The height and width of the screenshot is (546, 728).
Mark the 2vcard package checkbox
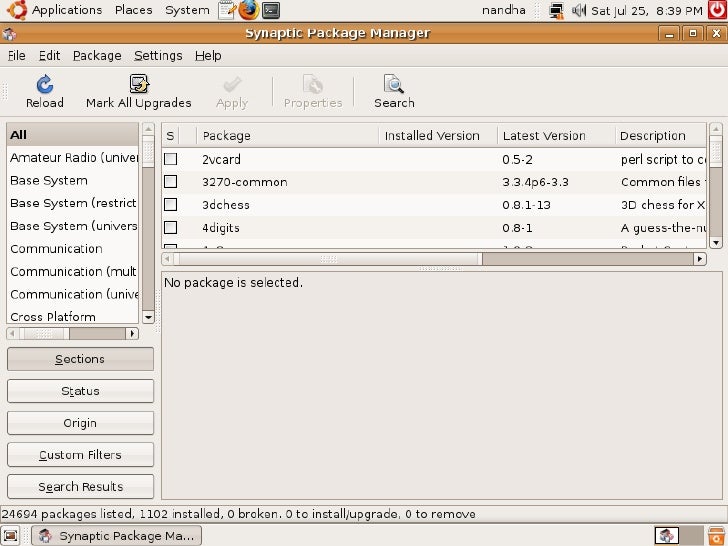[170, 159]
